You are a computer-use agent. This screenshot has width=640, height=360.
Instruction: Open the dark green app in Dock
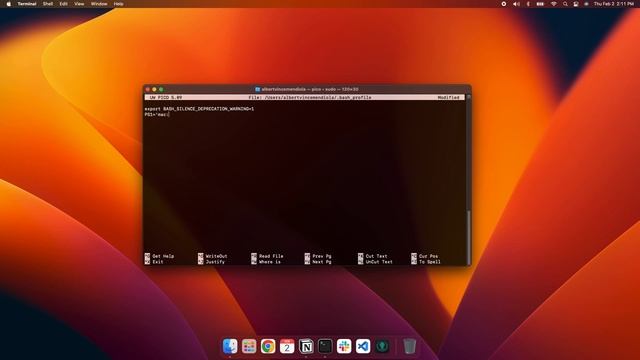(x=382, y=346)
